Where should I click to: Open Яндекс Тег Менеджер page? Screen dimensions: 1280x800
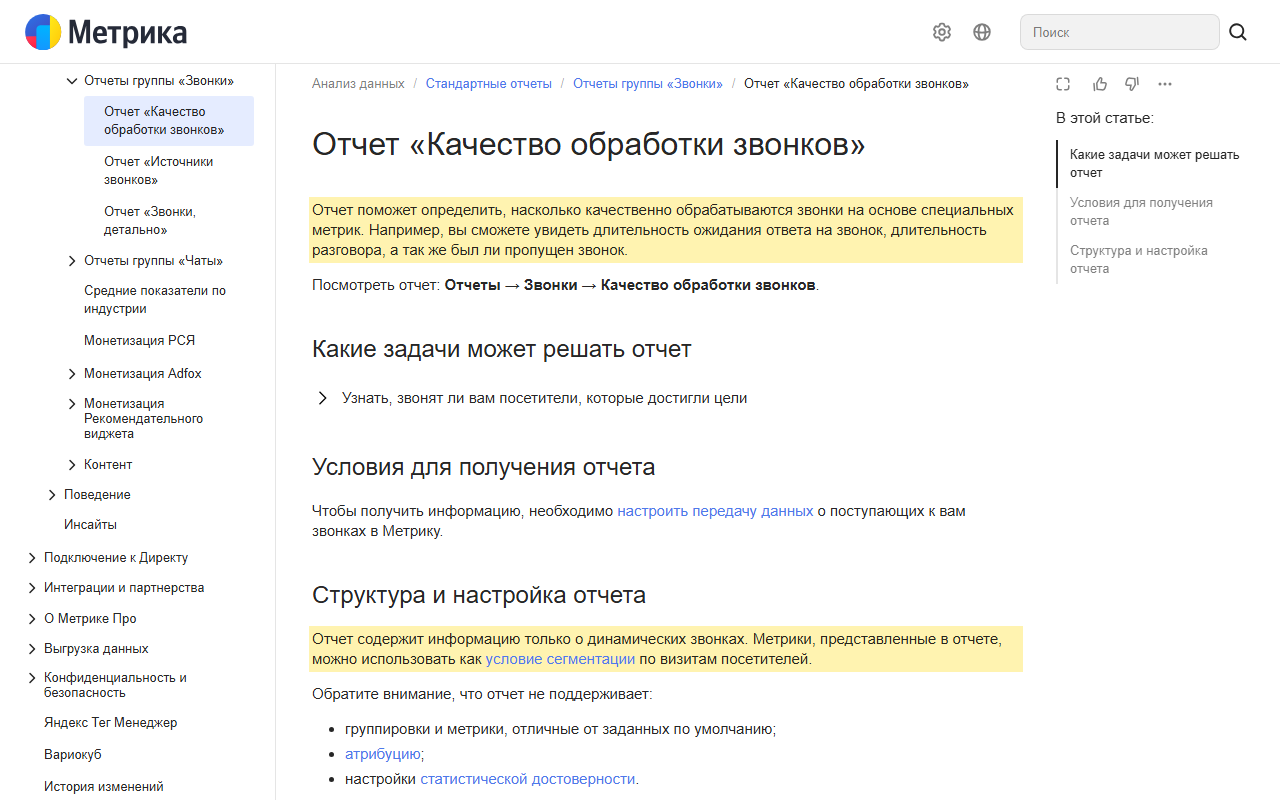(x=110, y=723)
